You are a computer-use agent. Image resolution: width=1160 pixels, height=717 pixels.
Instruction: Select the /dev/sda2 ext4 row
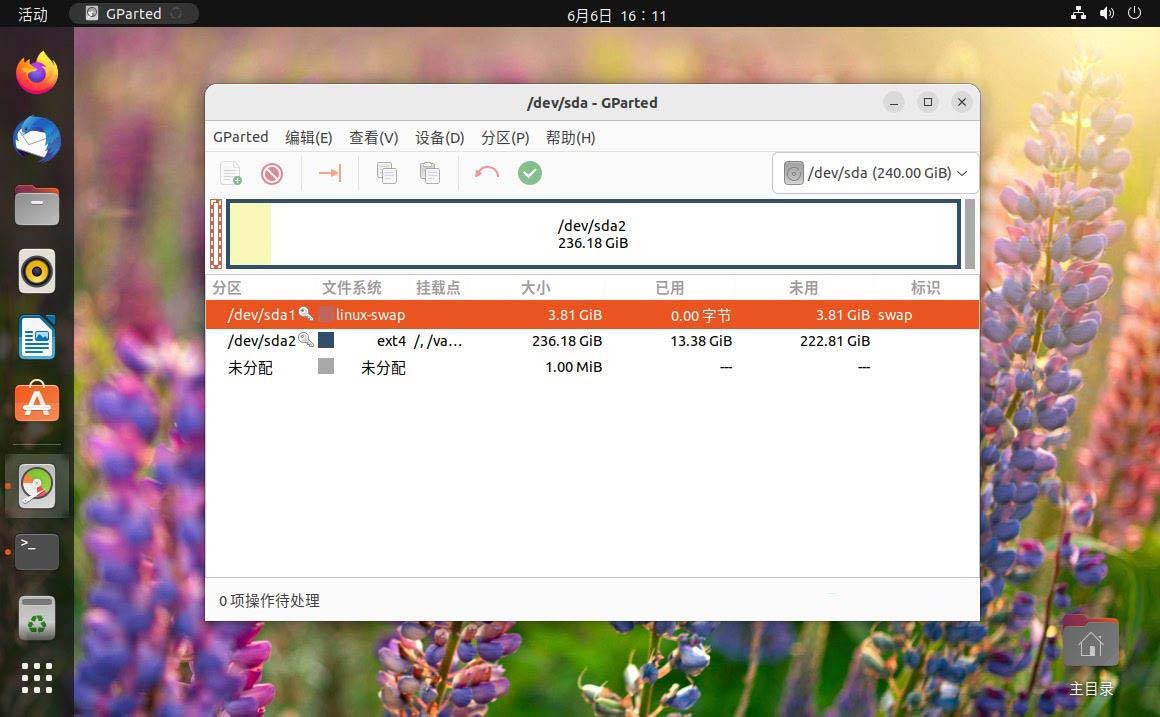click(500, 340)
